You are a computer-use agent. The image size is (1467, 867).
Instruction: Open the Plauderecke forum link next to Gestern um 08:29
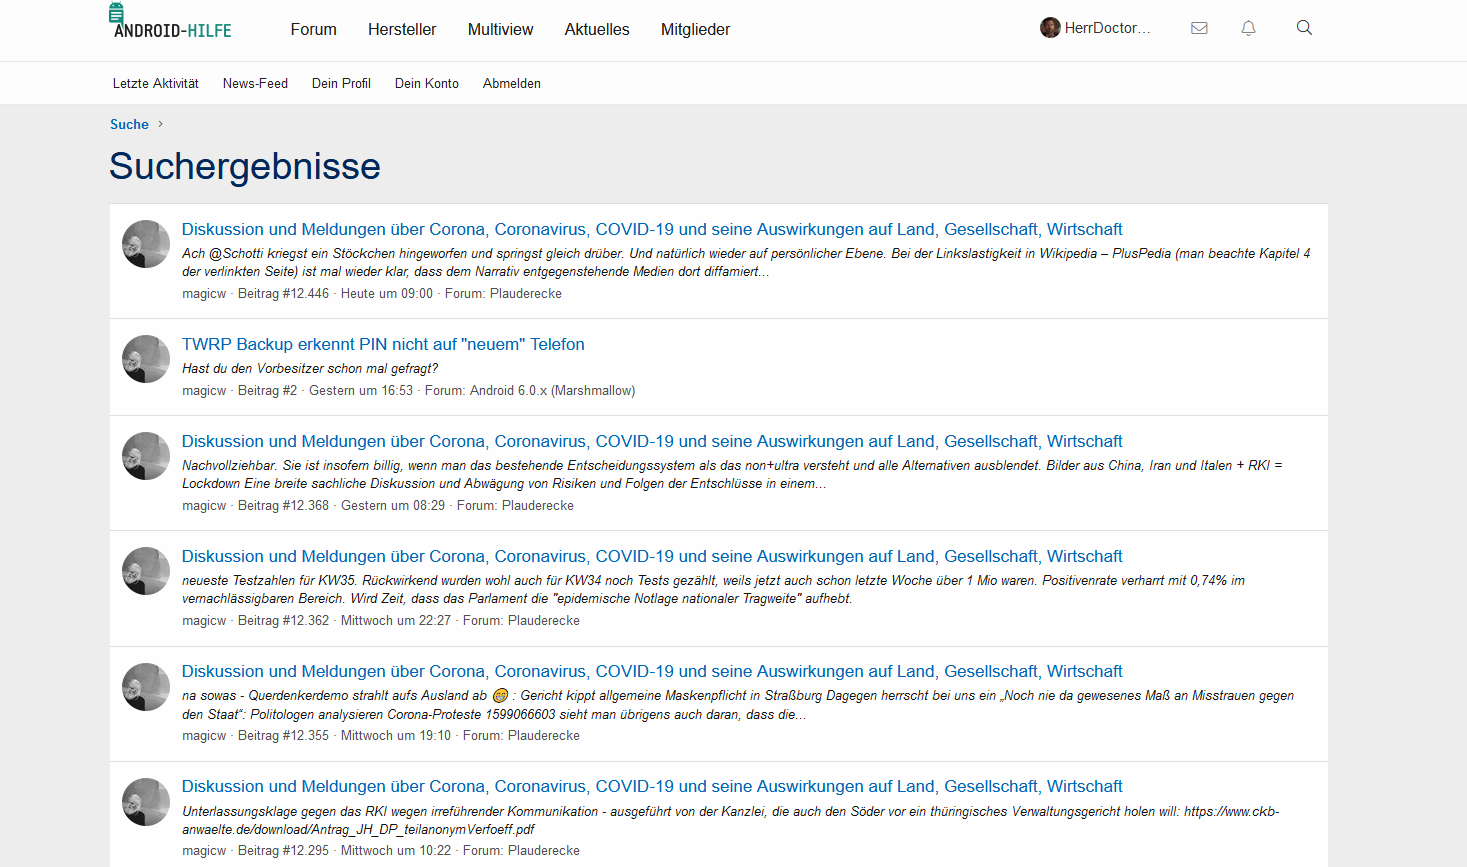tap(538, 506)
